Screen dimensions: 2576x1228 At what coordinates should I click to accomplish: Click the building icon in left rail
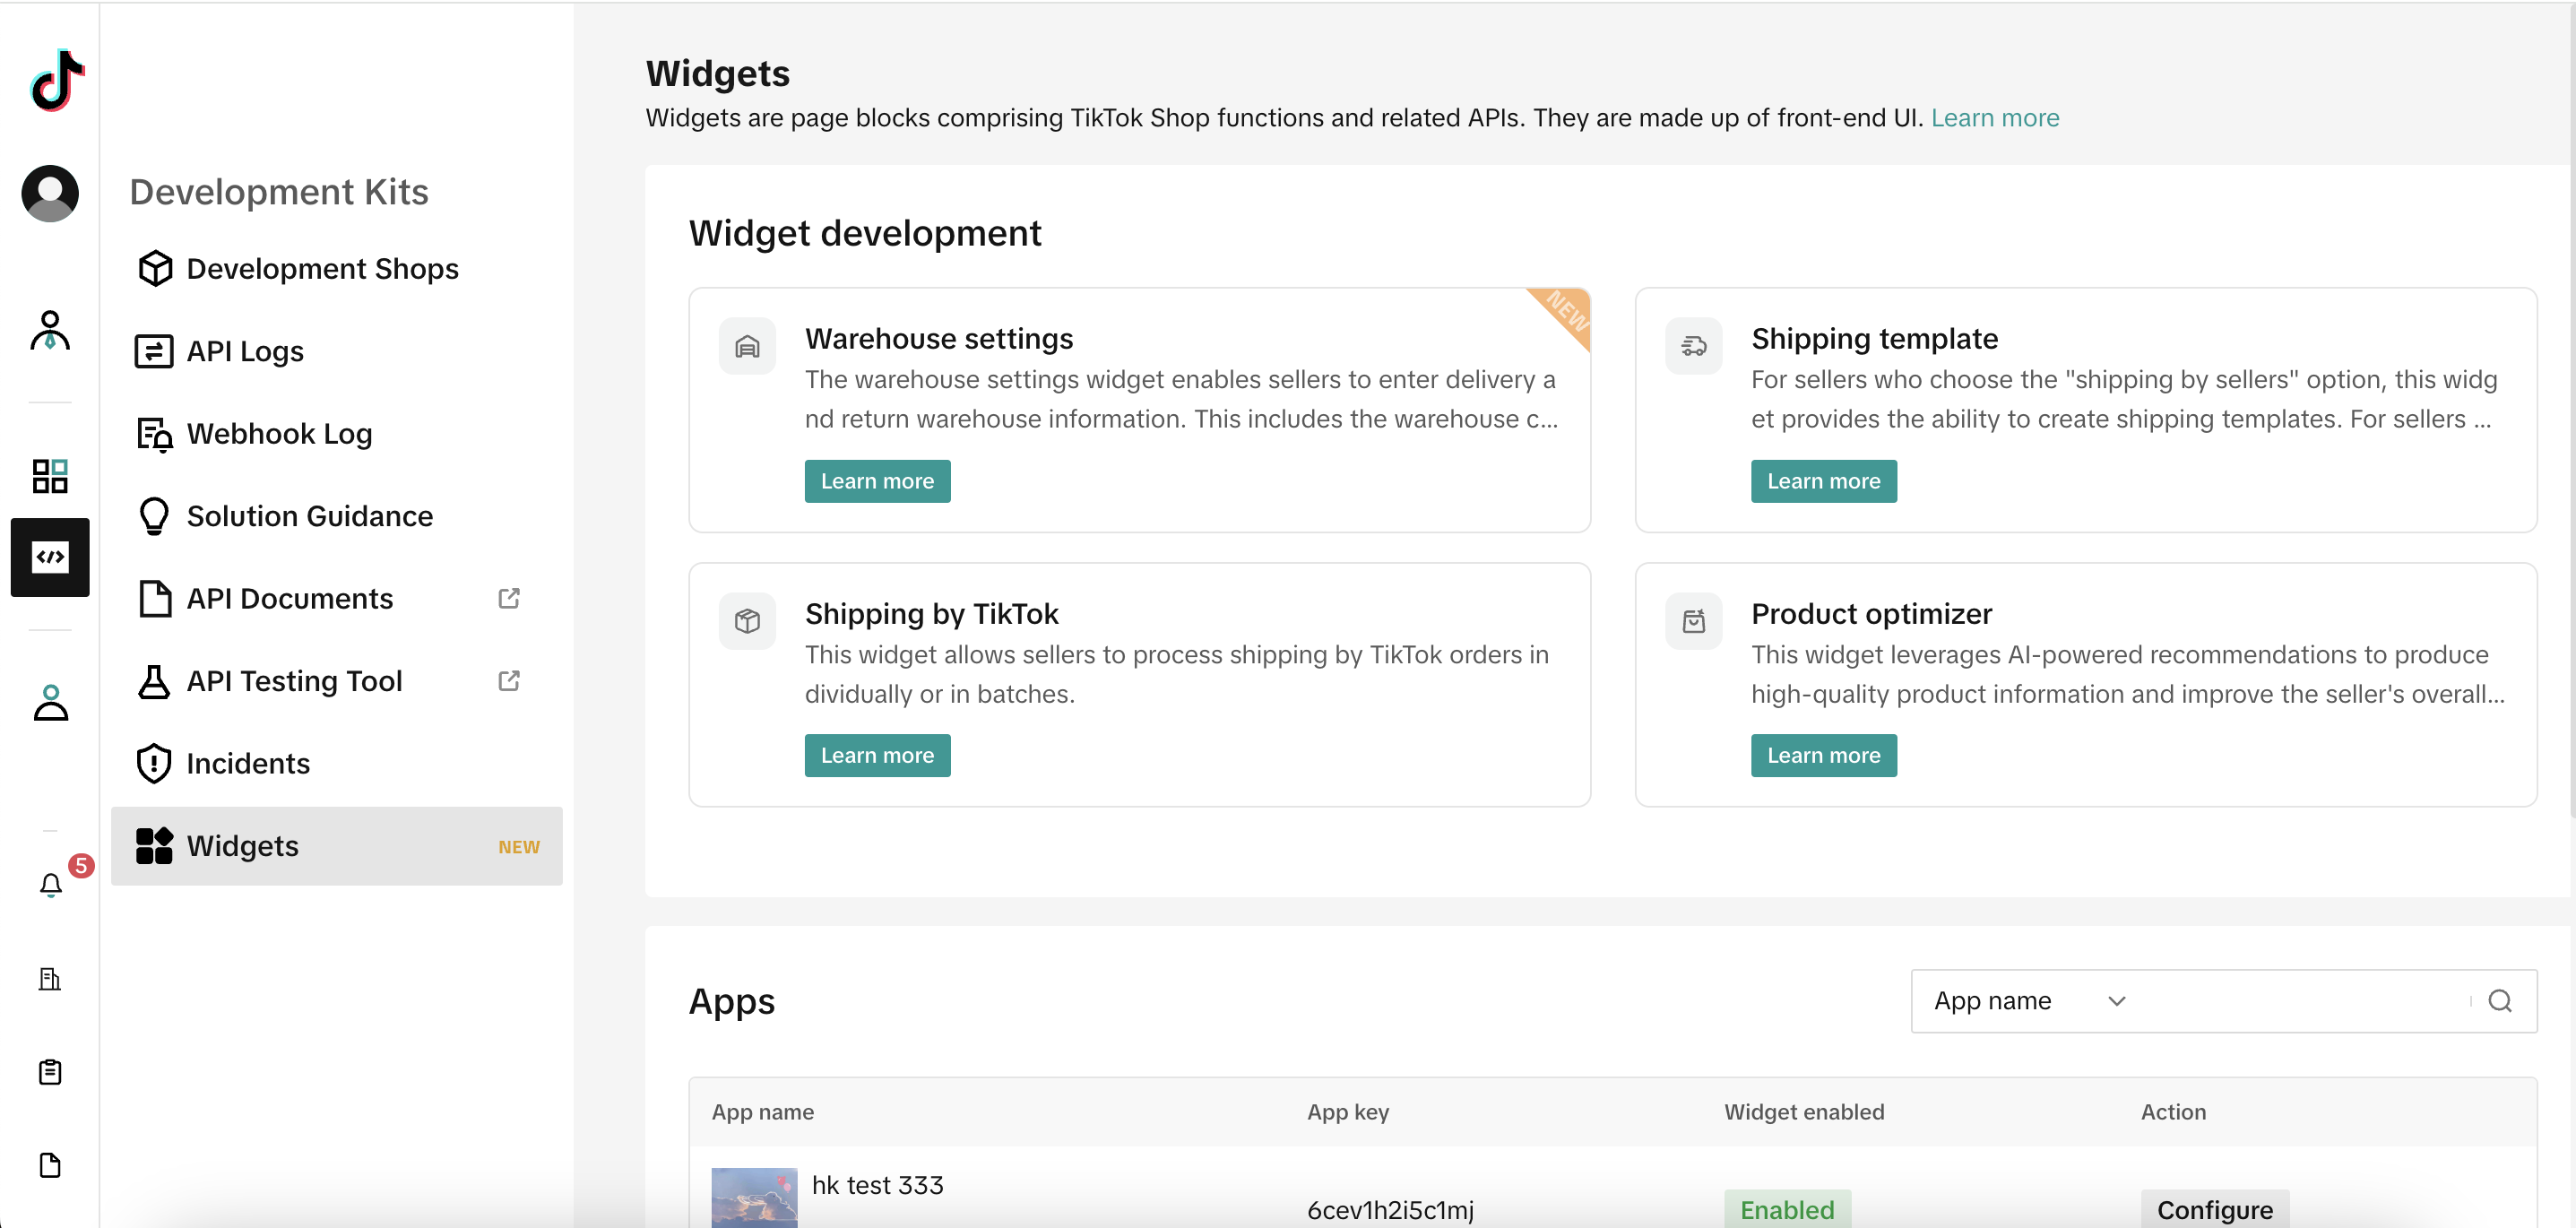(x=50, y=979)
